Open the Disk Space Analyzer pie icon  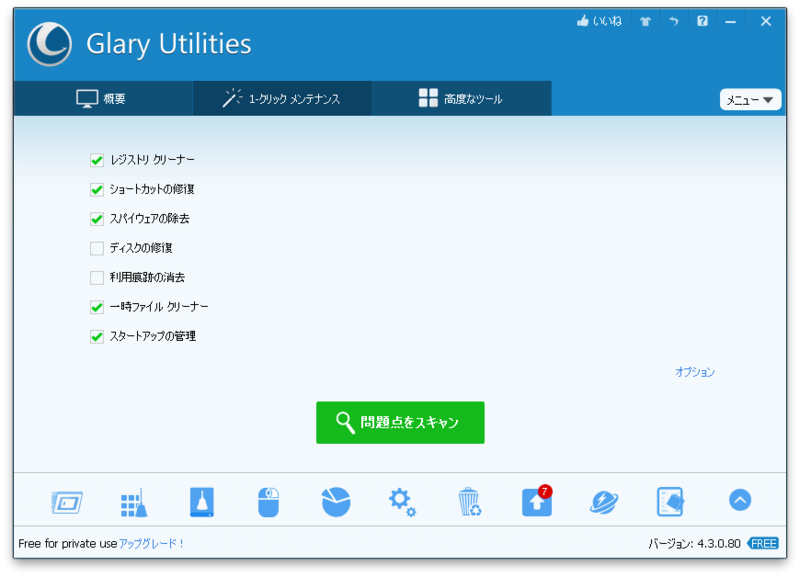(x=336, y=502)
